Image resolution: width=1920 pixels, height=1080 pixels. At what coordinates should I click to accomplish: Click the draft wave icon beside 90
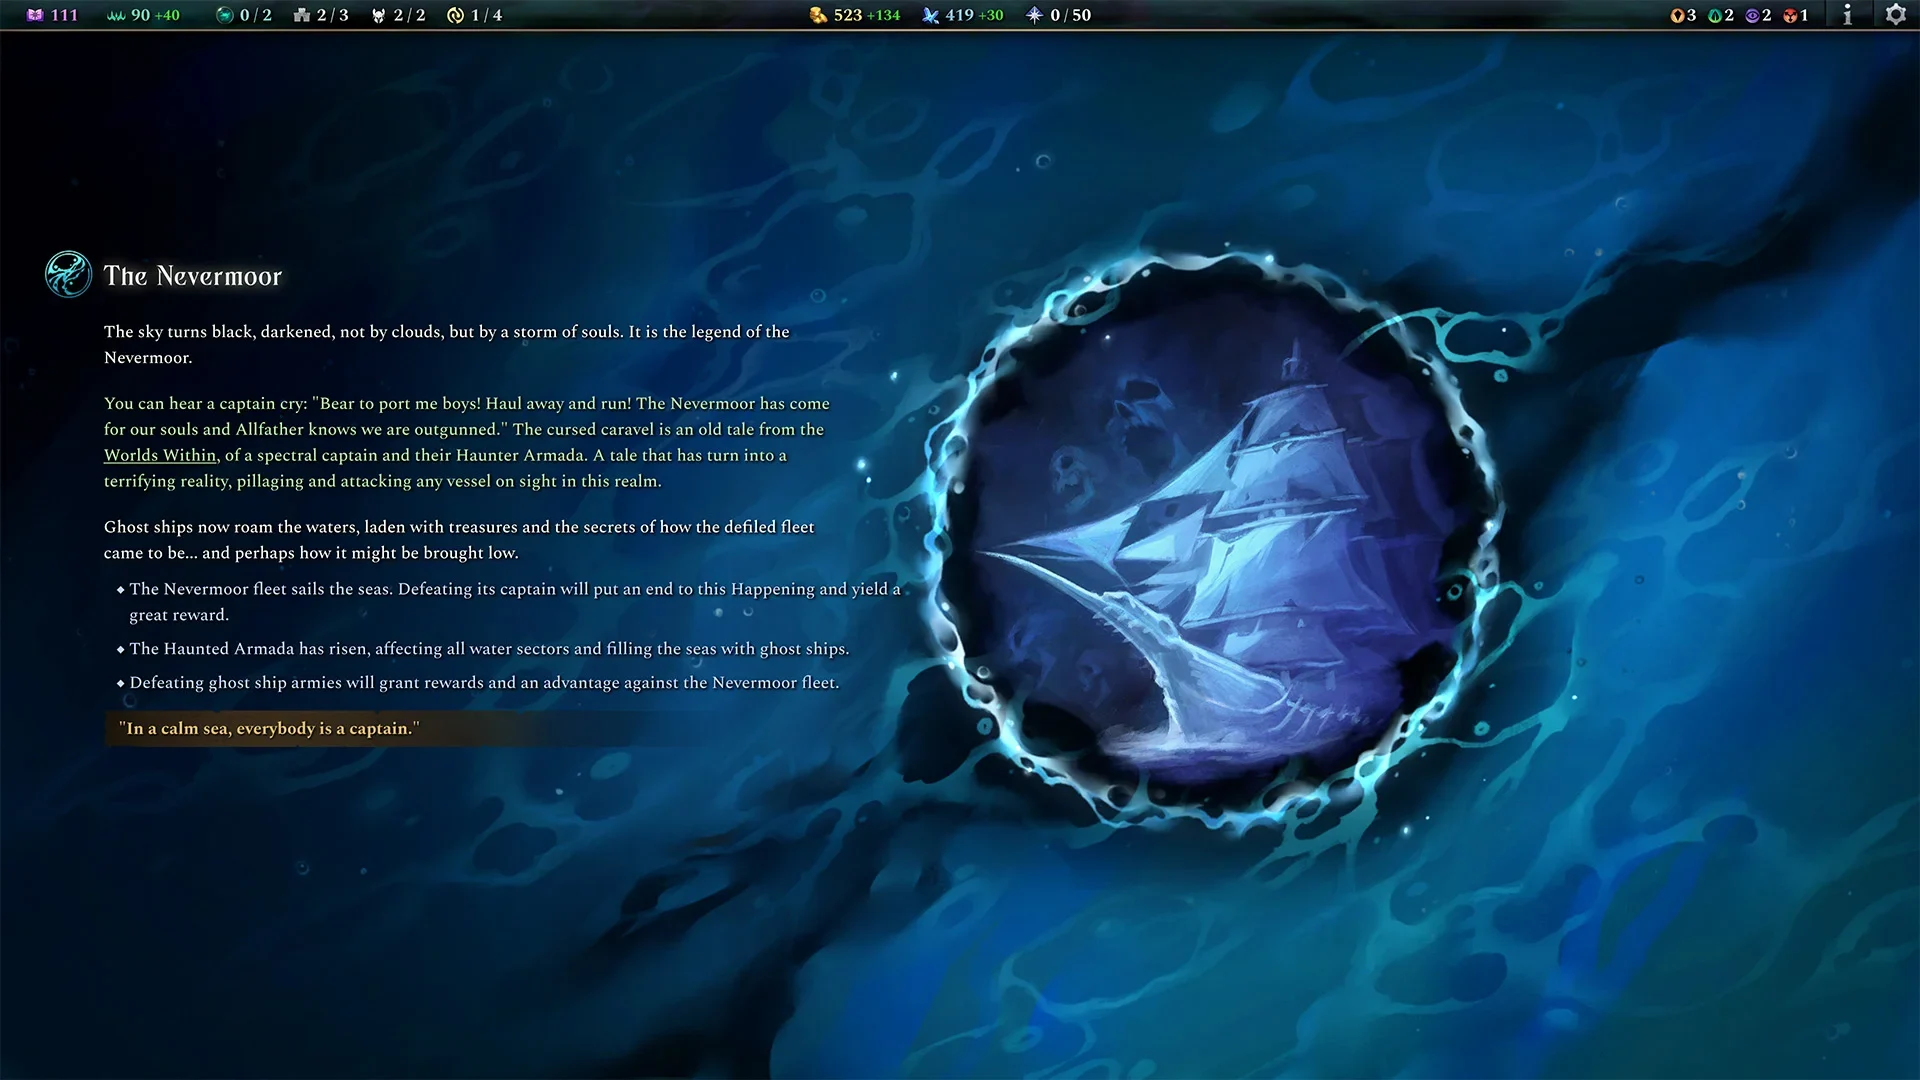click(x=116, y=15)
